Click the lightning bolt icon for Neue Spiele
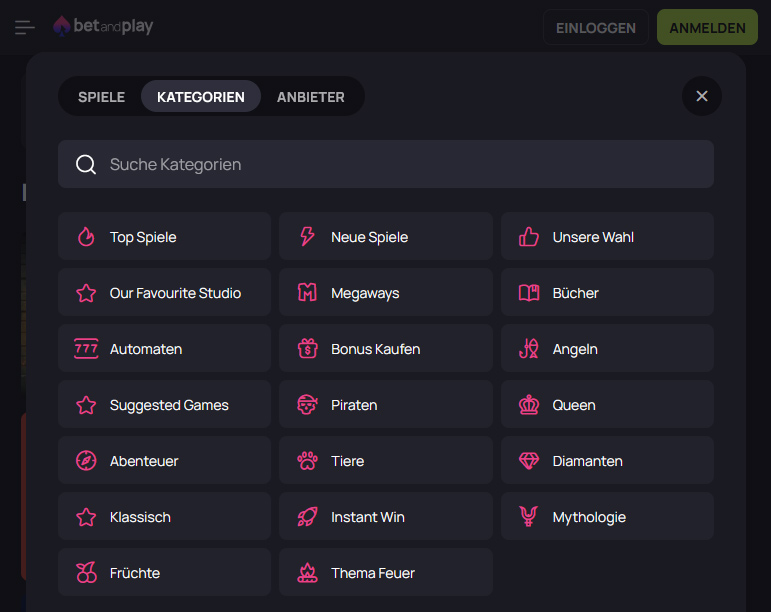771x612 pixels. [307, 237]
